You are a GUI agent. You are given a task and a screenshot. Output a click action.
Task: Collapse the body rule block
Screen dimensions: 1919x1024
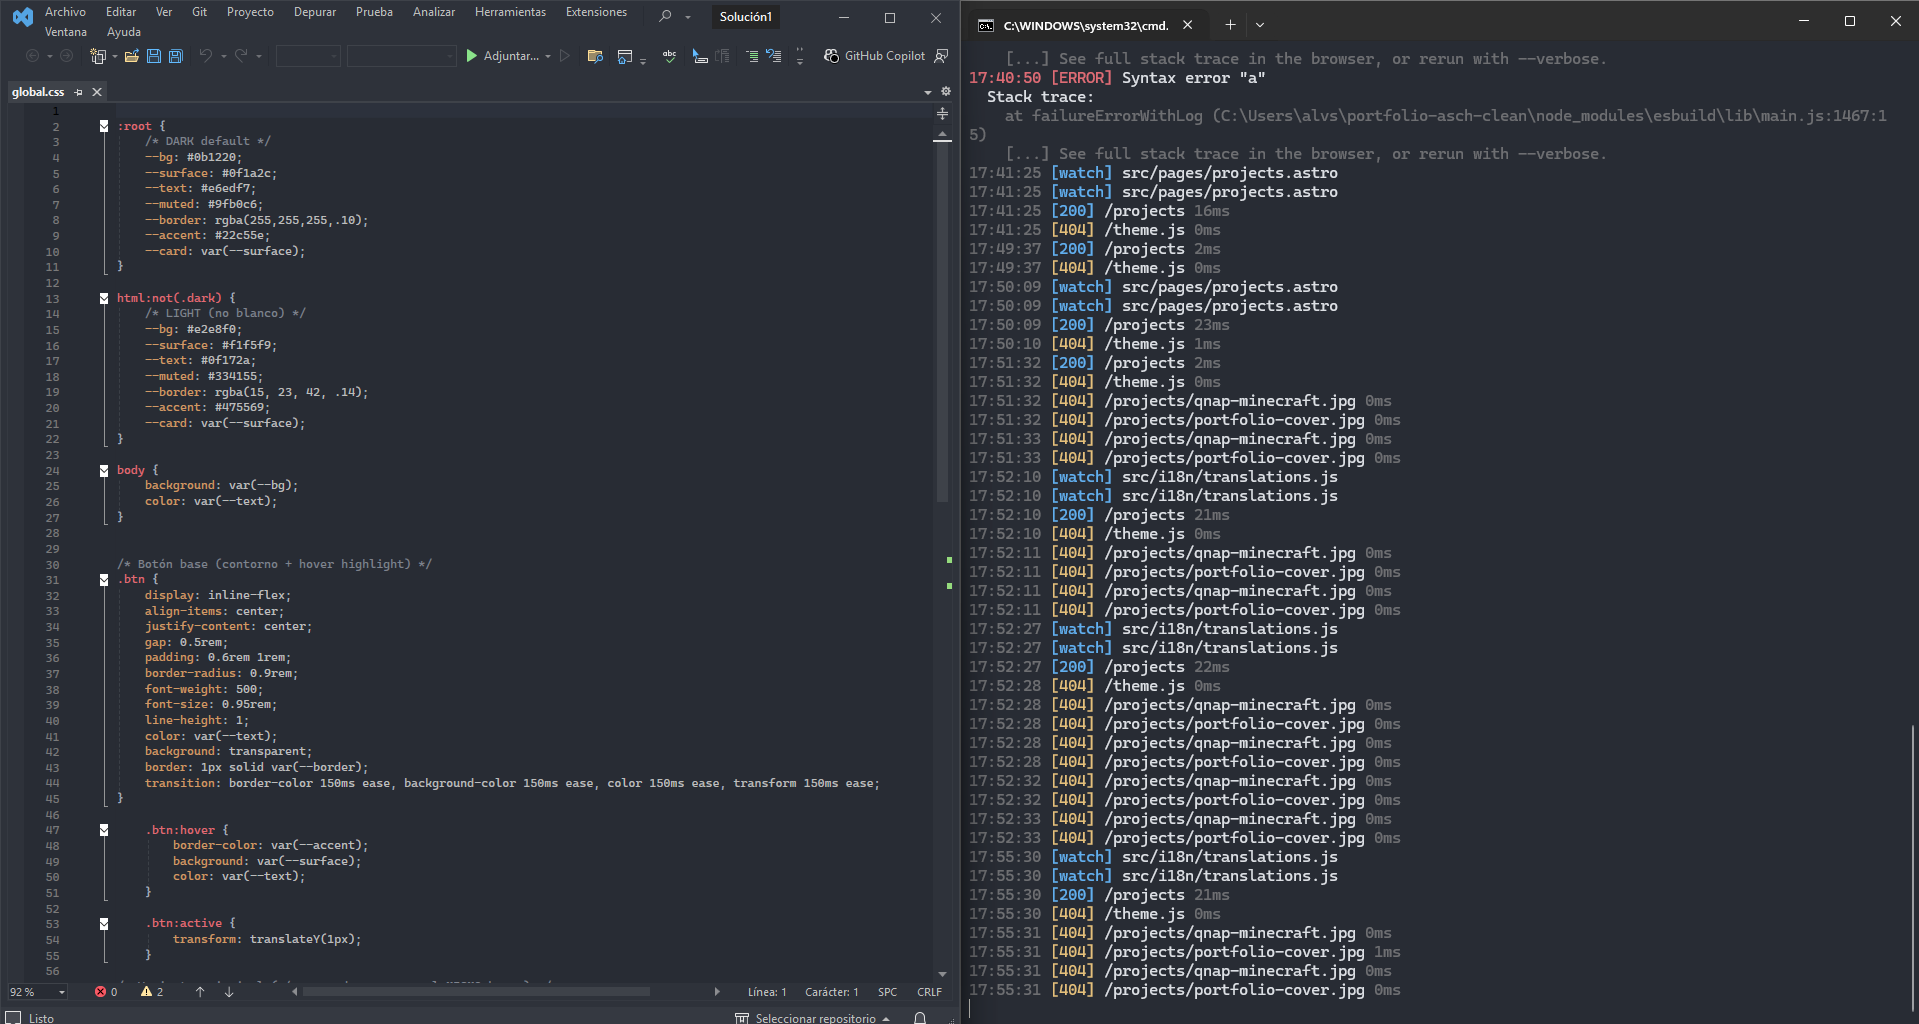pyautogui.click(x=104, y=470)
